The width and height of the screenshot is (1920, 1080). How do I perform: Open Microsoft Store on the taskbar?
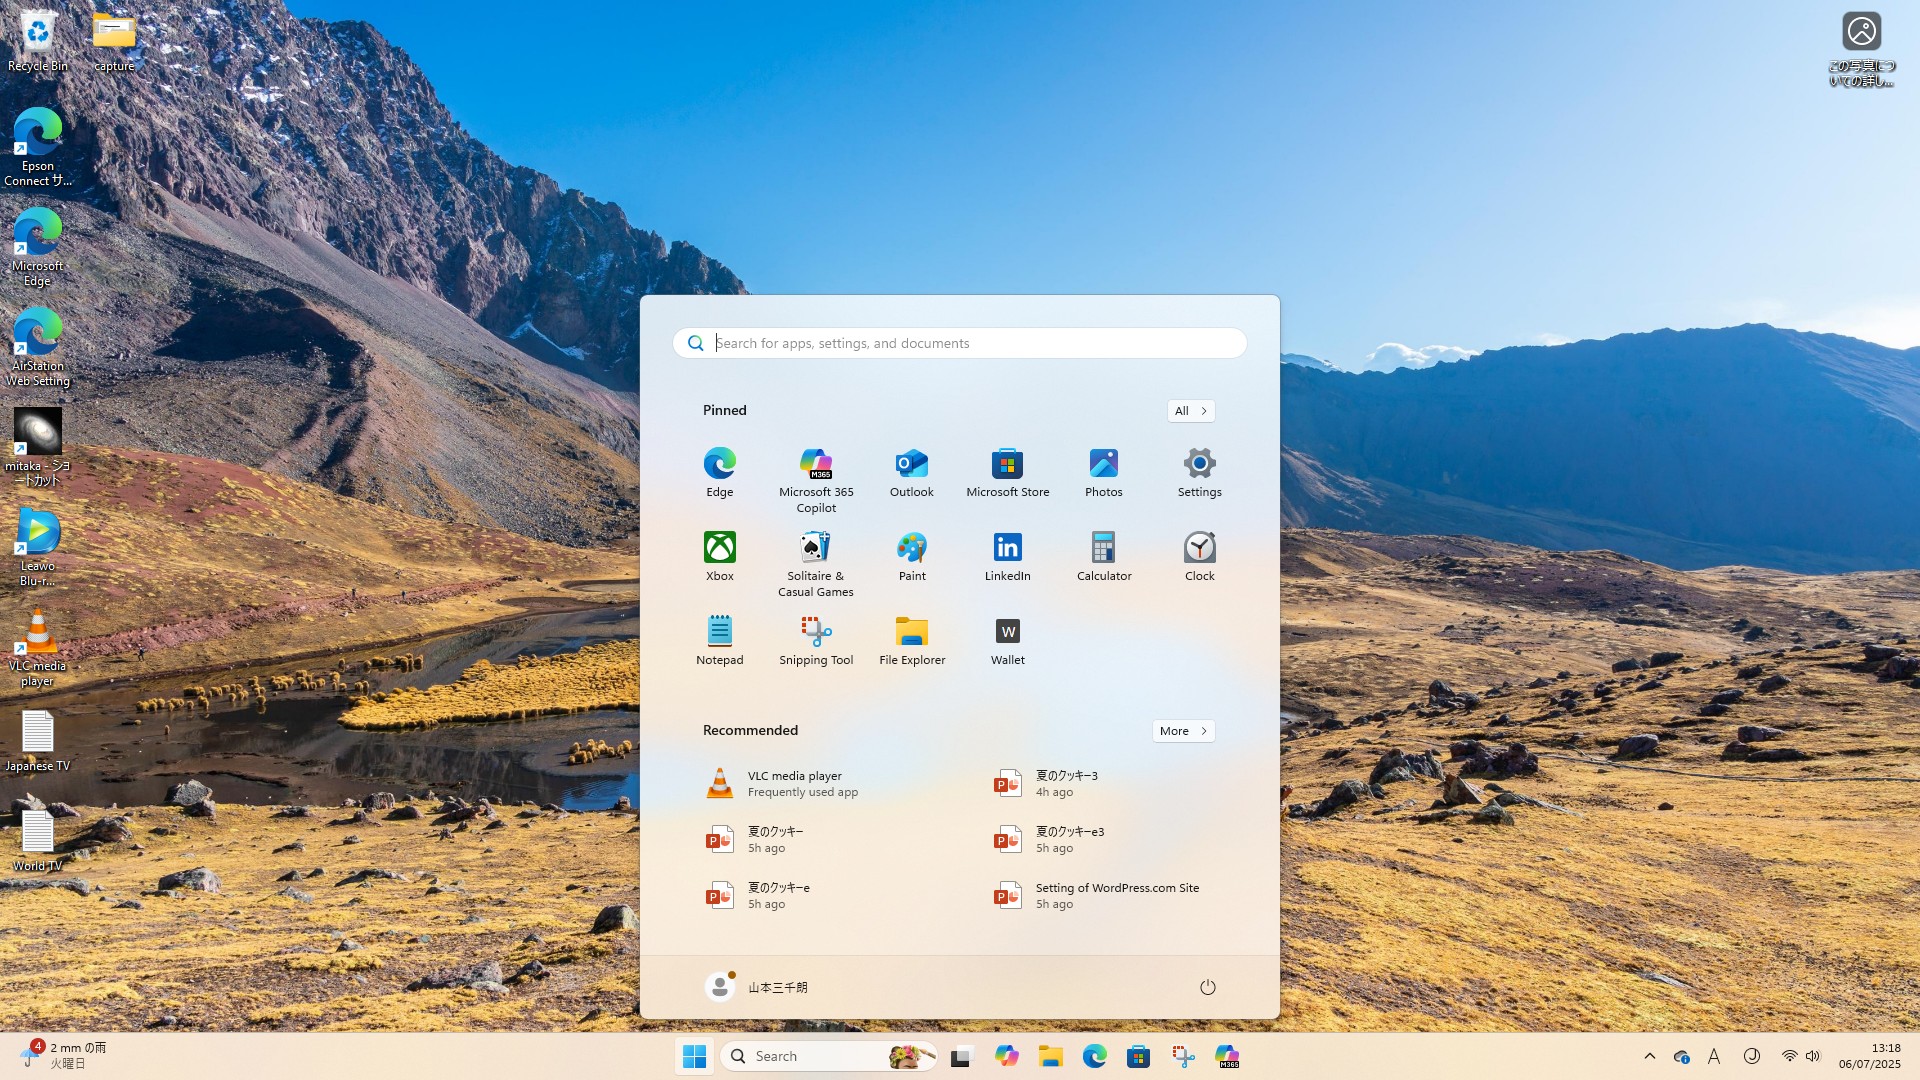(1138, 1056)
